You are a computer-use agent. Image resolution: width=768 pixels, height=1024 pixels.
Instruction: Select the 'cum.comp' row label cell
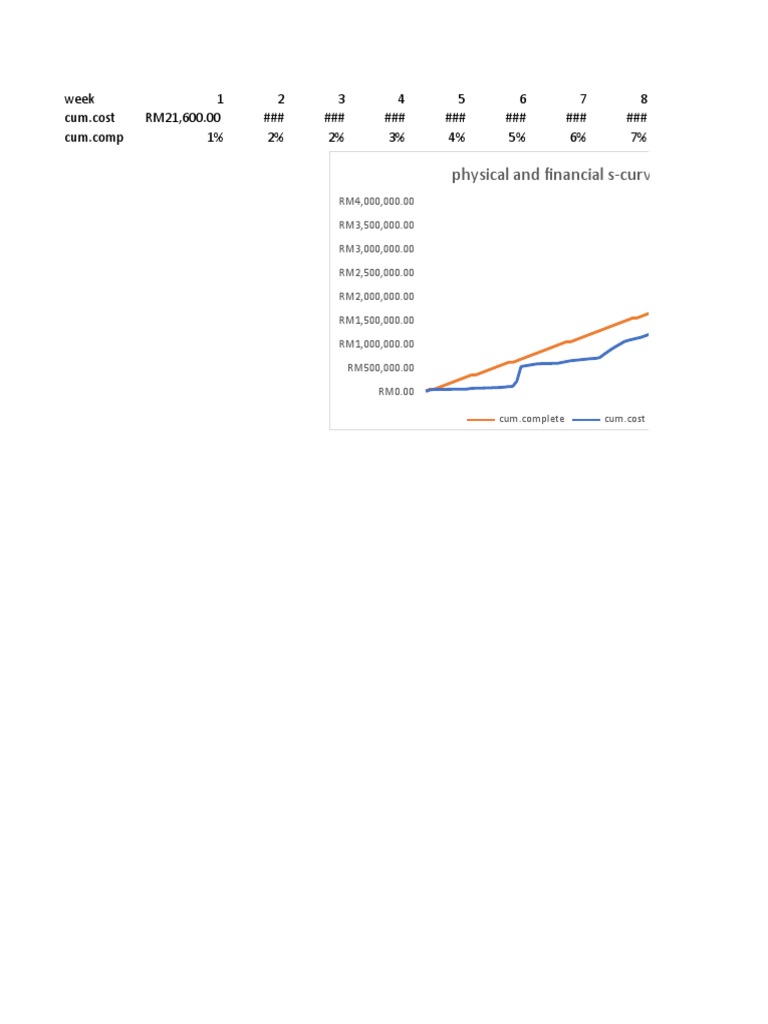coord(93,137)
